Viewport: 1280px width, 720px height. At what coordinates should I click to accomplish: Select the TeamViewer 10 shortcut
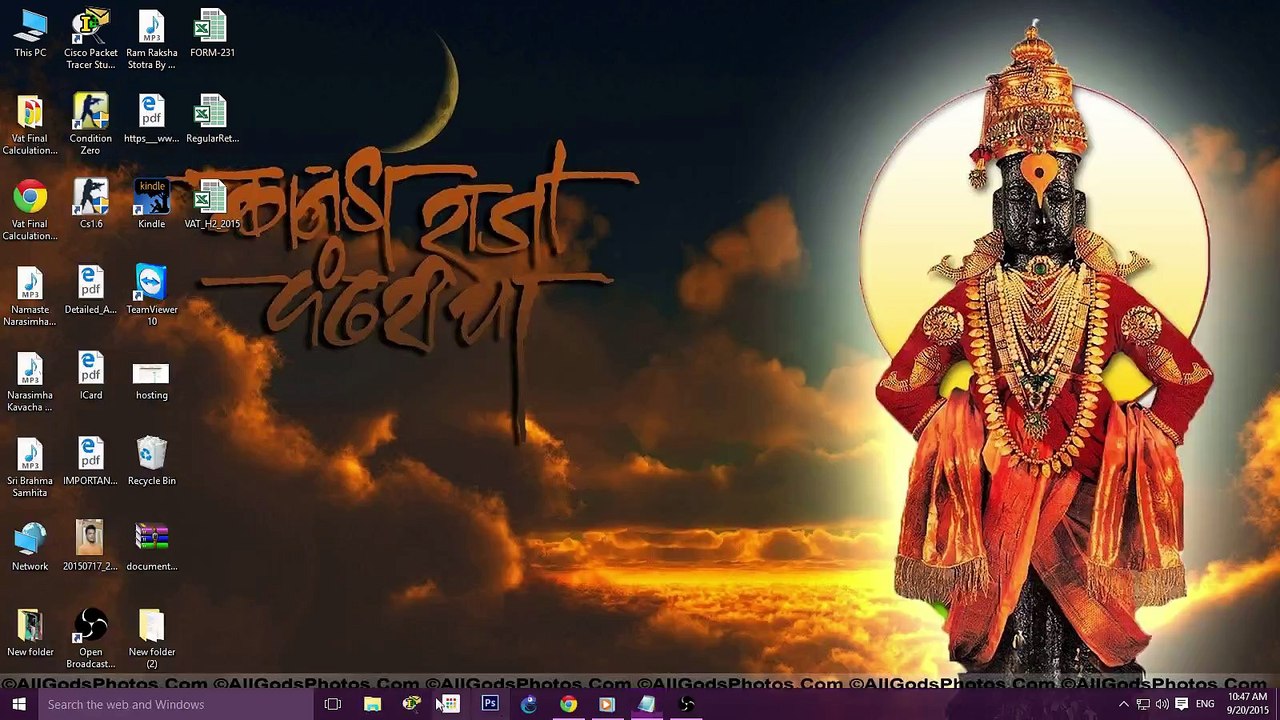(x=151, y=297)
